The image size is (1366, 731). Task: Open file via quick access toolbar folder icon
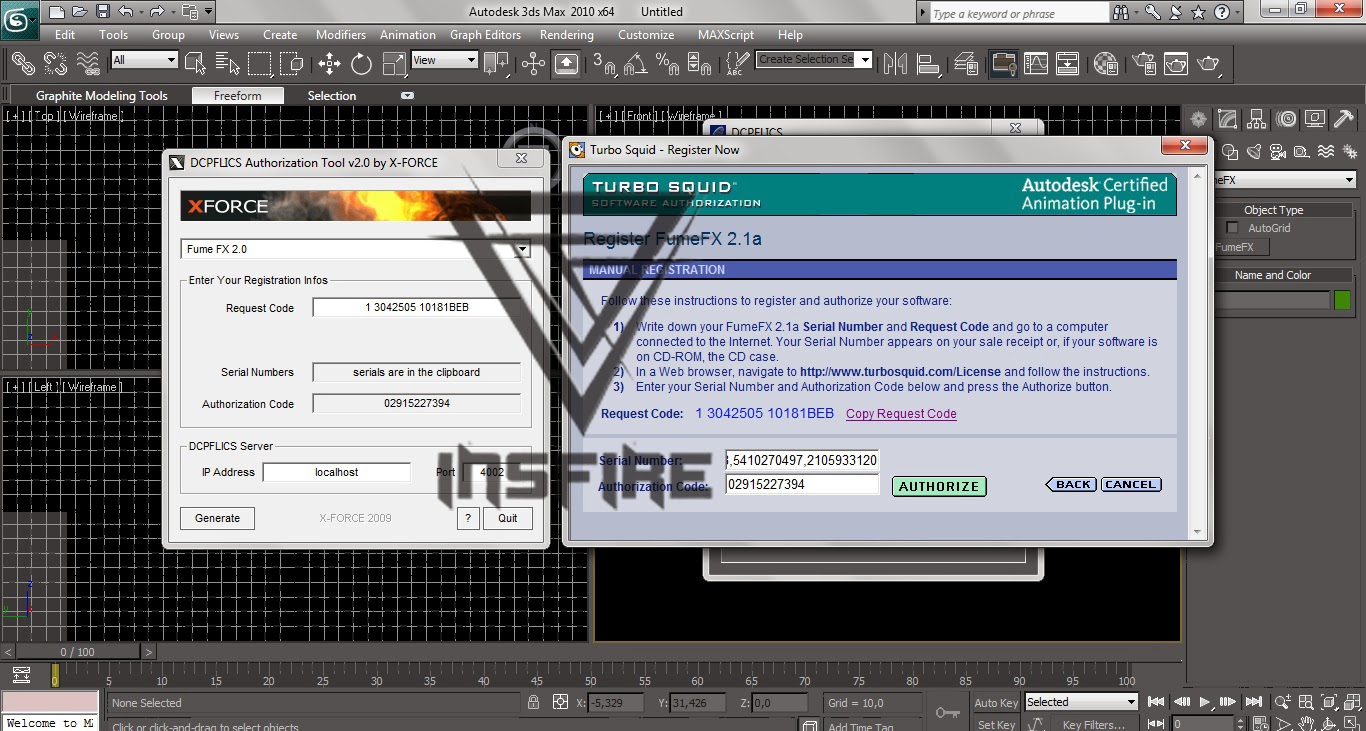pos(80,12)
